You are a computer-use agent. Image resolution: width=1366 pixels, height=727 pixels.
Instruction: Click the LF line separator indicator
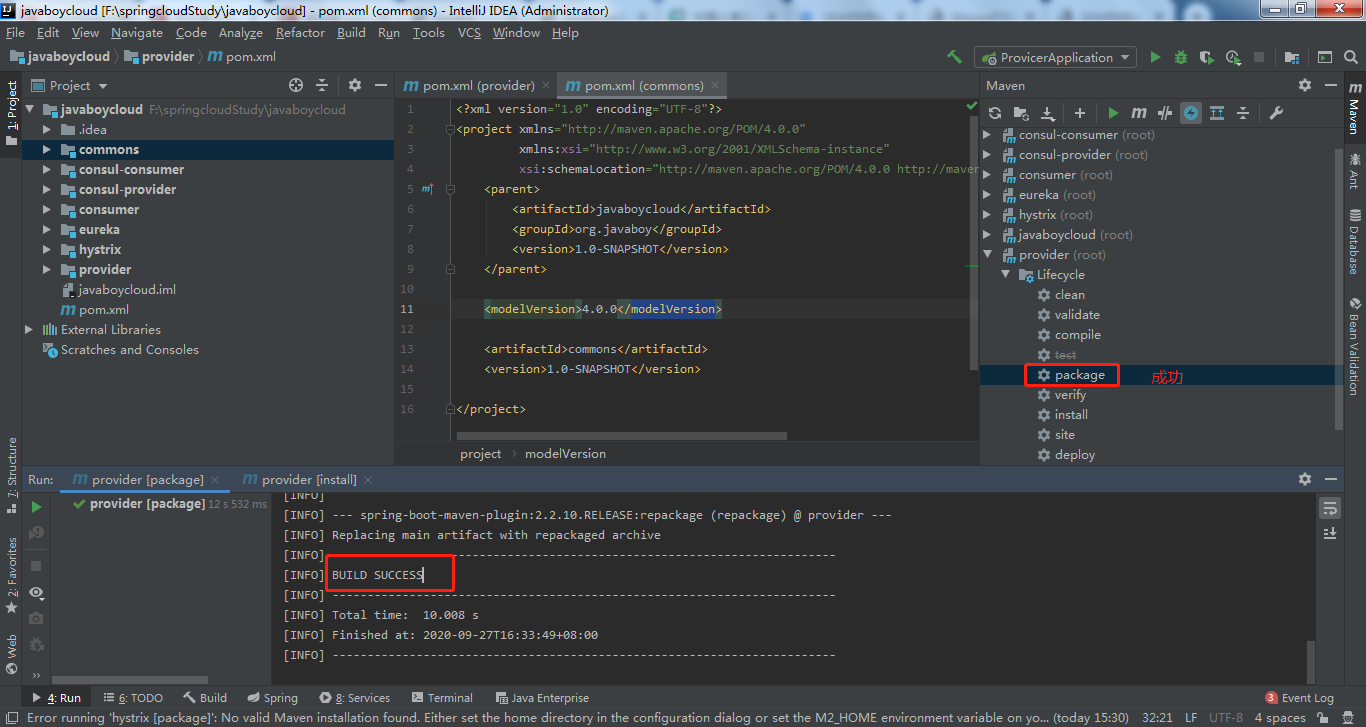1193,717
